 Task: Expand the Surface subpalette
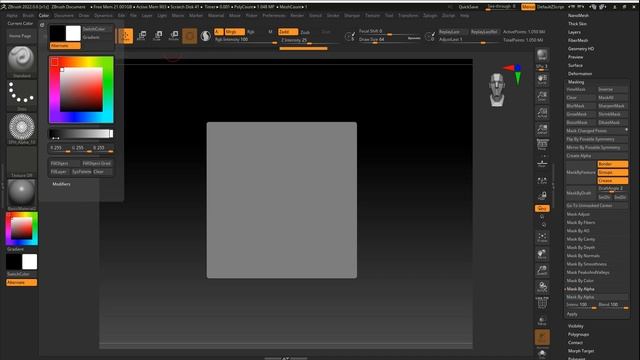(x=575, y=65)
